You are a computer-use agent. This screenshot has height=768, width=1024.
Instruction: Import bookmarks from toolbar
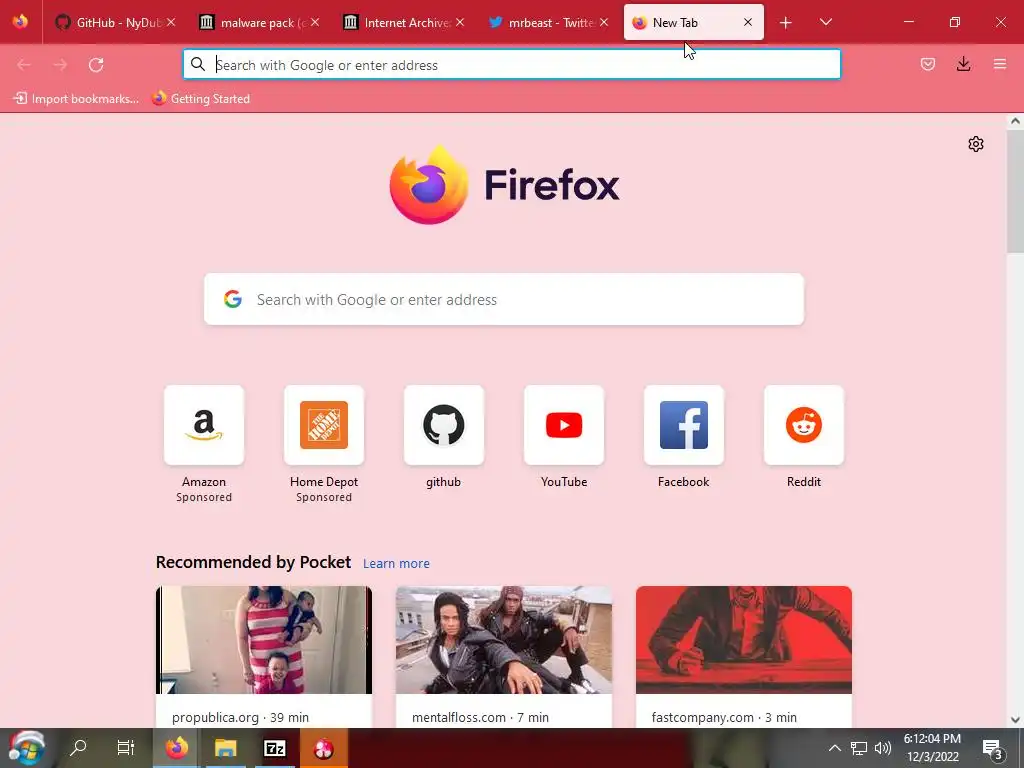pyautogui.click(x=76, y=99)
